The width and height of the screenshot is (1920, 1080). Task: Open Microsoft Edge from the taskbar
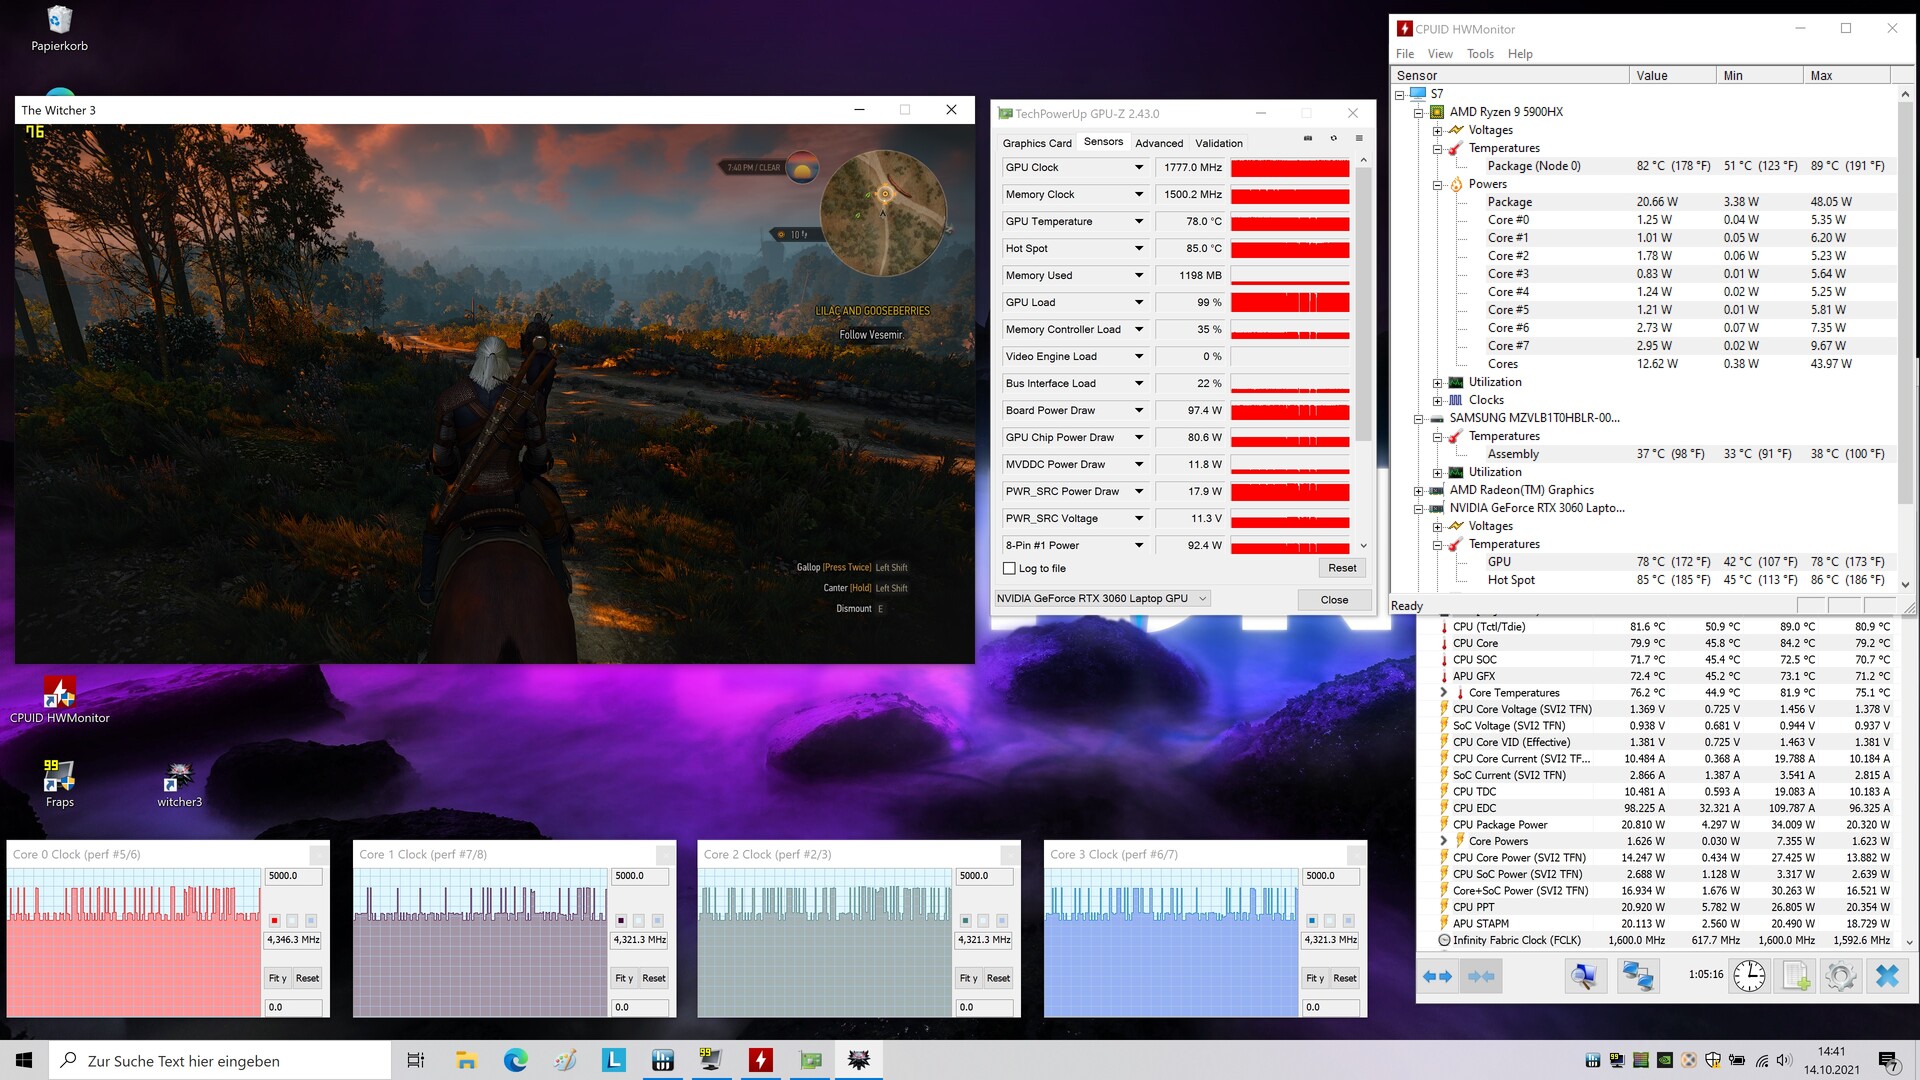[515, 1060]
